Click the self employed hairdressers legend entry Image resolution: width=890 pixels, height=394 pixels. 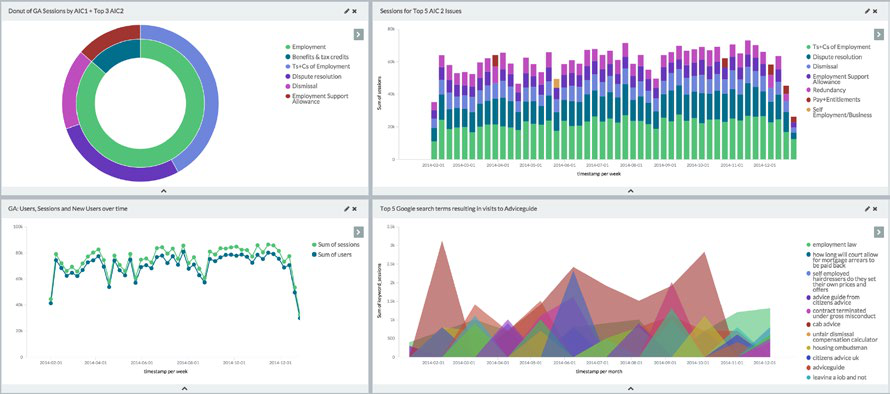842,281
